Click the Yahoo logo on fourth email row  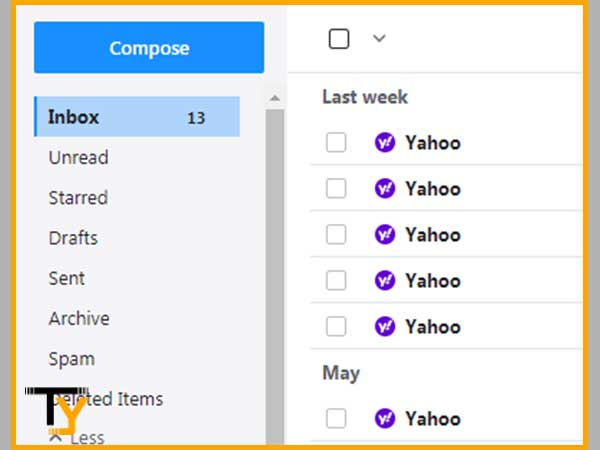tap(385, 280)
